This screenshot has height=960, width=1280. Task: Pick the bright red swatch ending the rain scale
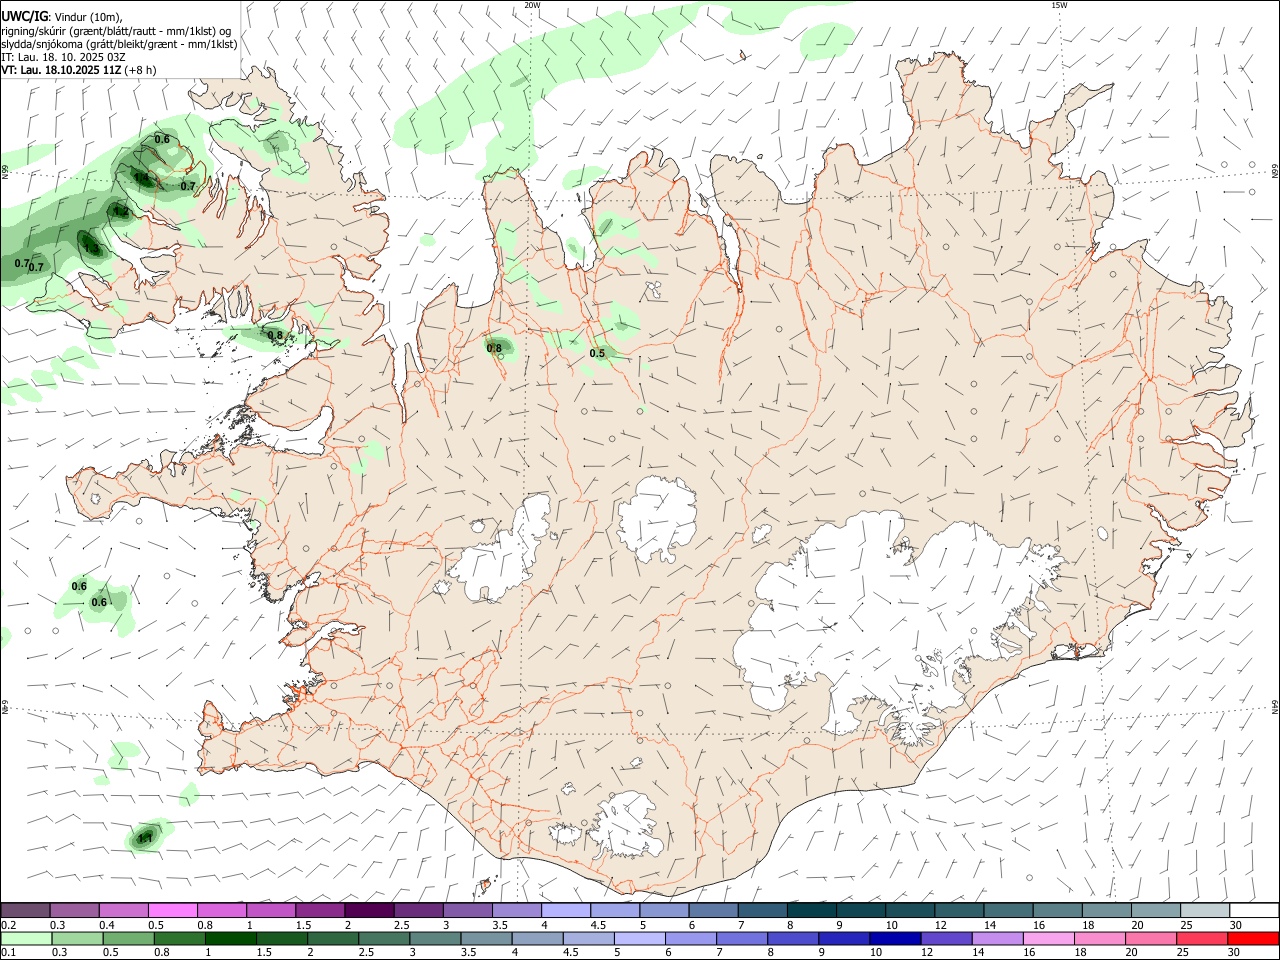pyautogui.click(x=1254, y=939)
